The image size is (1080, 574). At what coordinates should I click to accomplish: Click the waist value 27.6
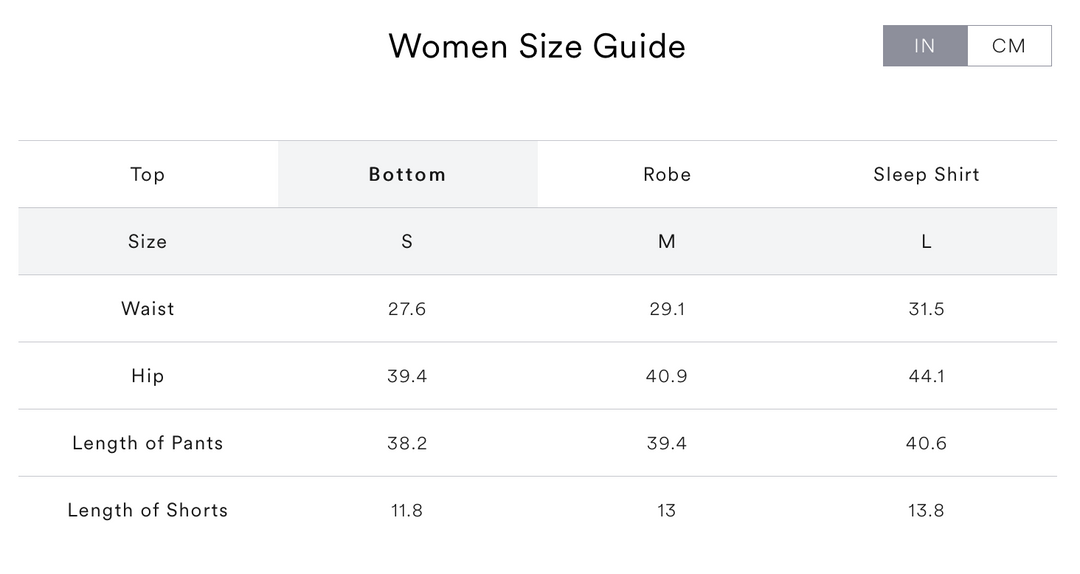pos(407,309)
